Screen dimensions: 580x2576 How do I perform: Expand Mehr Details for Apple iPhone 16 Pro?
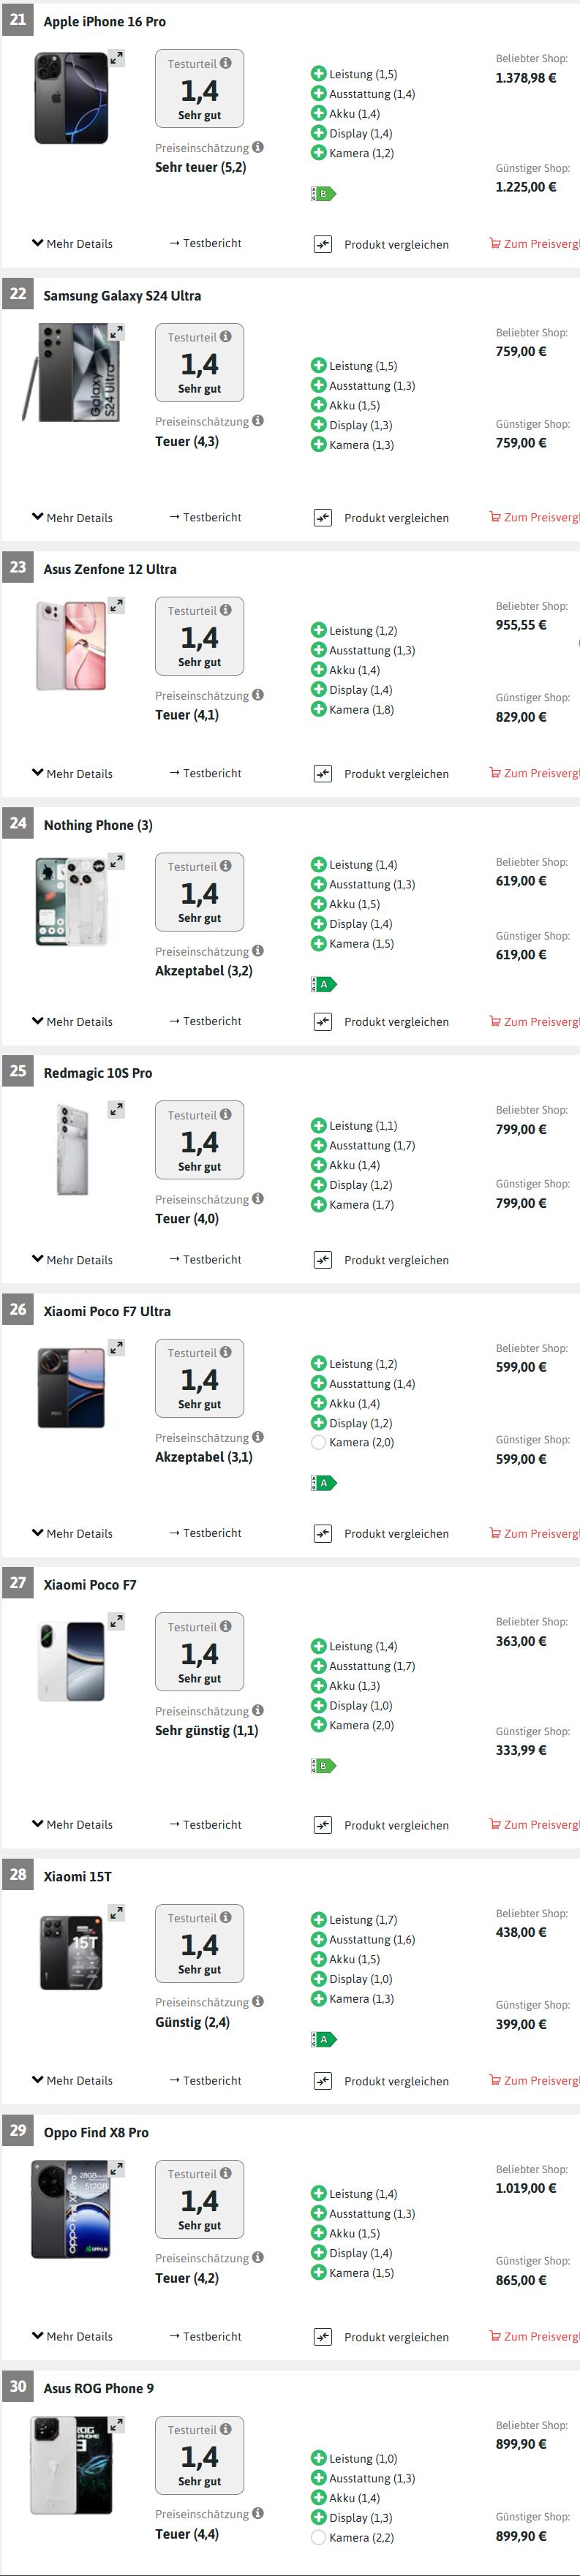72,244
